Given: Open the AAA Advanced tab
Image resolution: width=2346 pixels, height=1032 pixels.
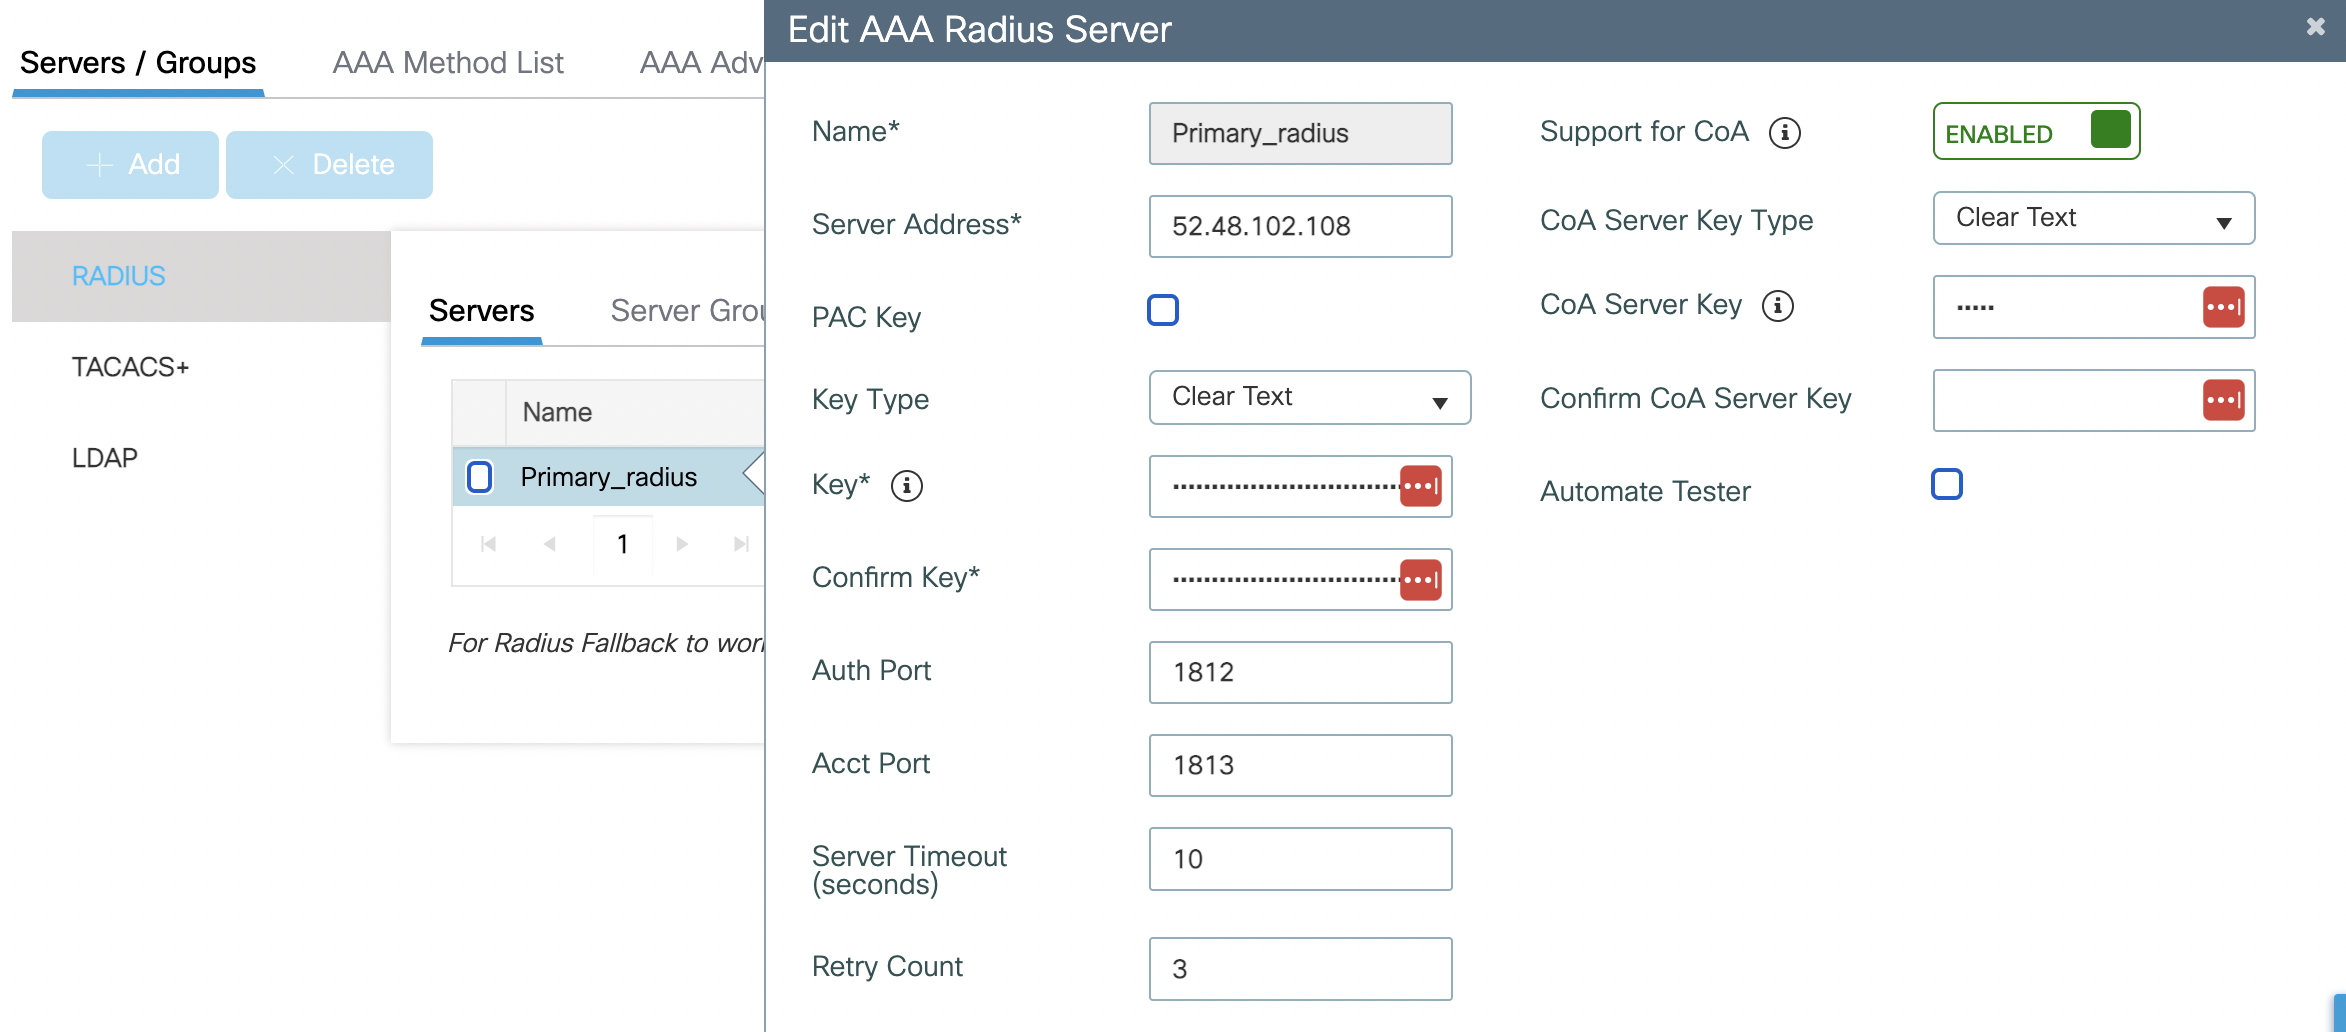Looking at the screenshot, I should coord(702,63).
